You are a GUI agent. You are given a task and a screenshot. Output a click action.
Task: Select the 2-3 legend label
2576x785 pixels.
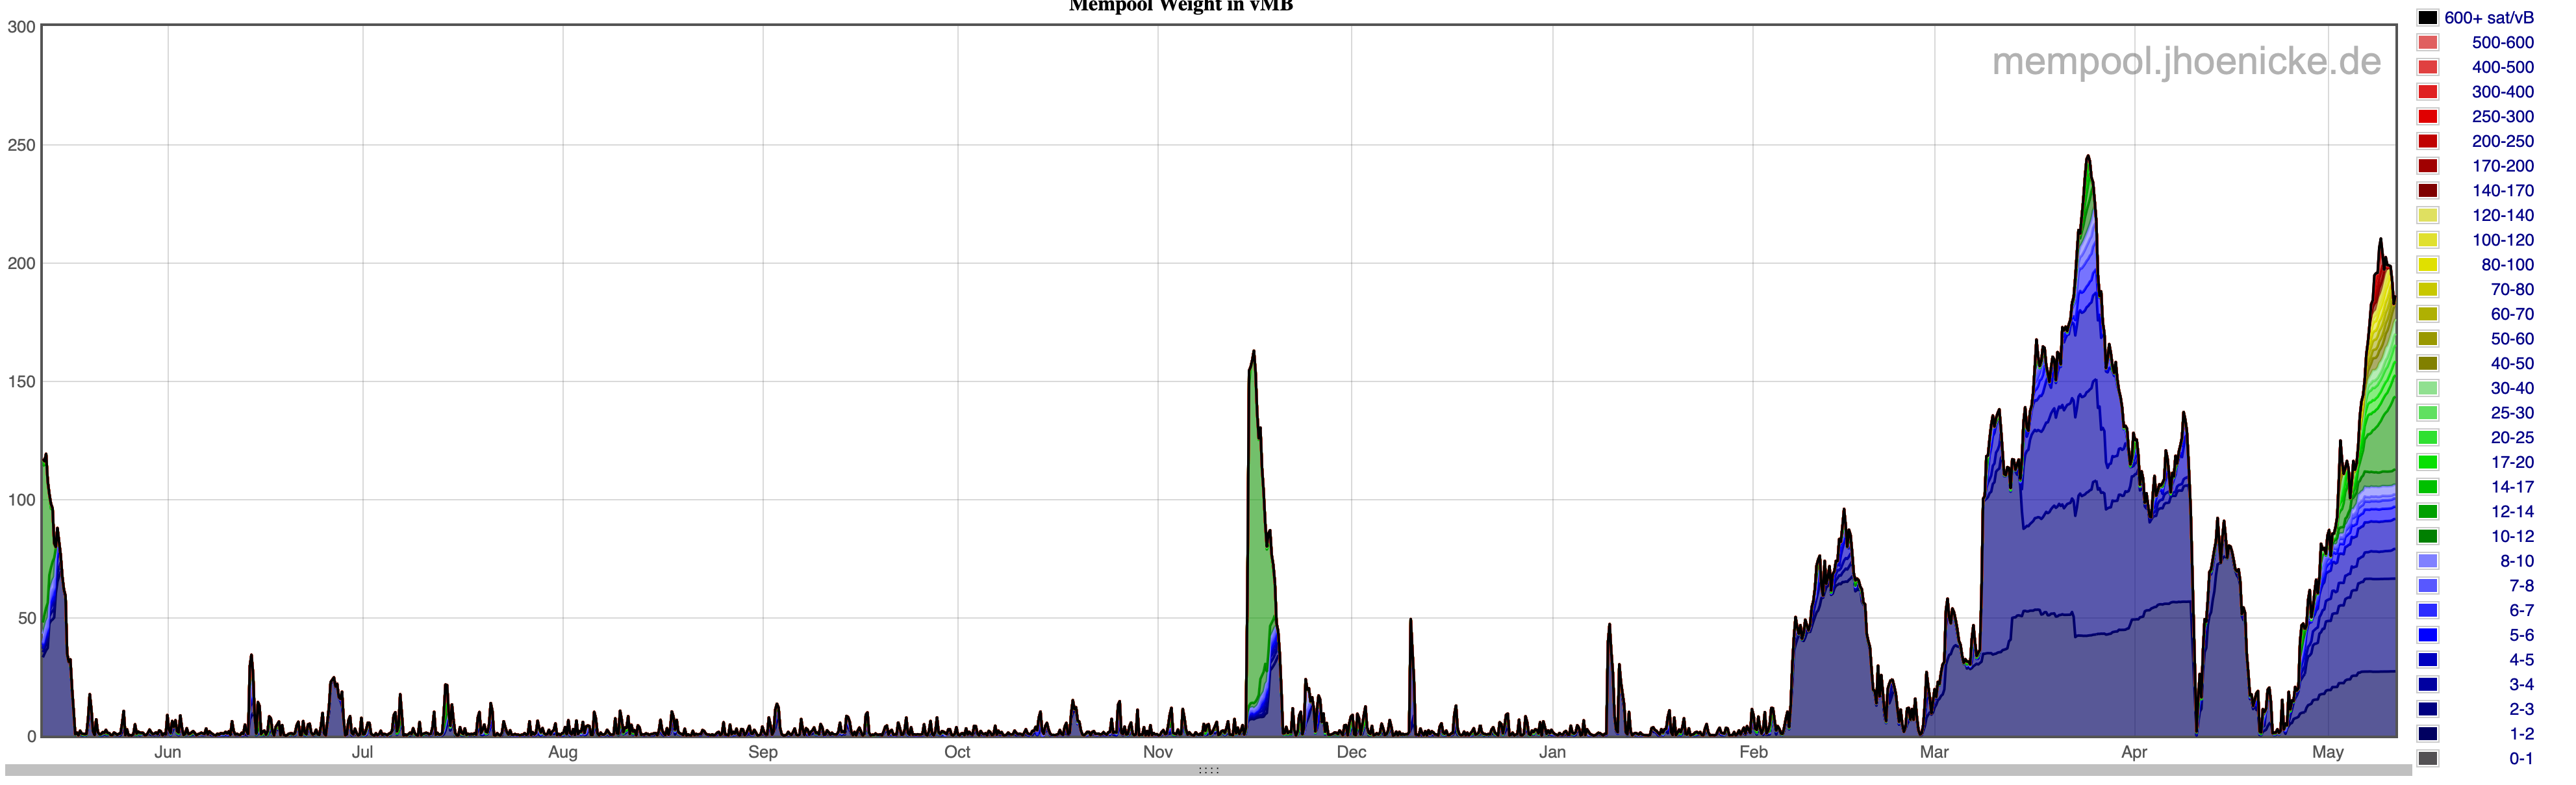[x=2521, y=709]
